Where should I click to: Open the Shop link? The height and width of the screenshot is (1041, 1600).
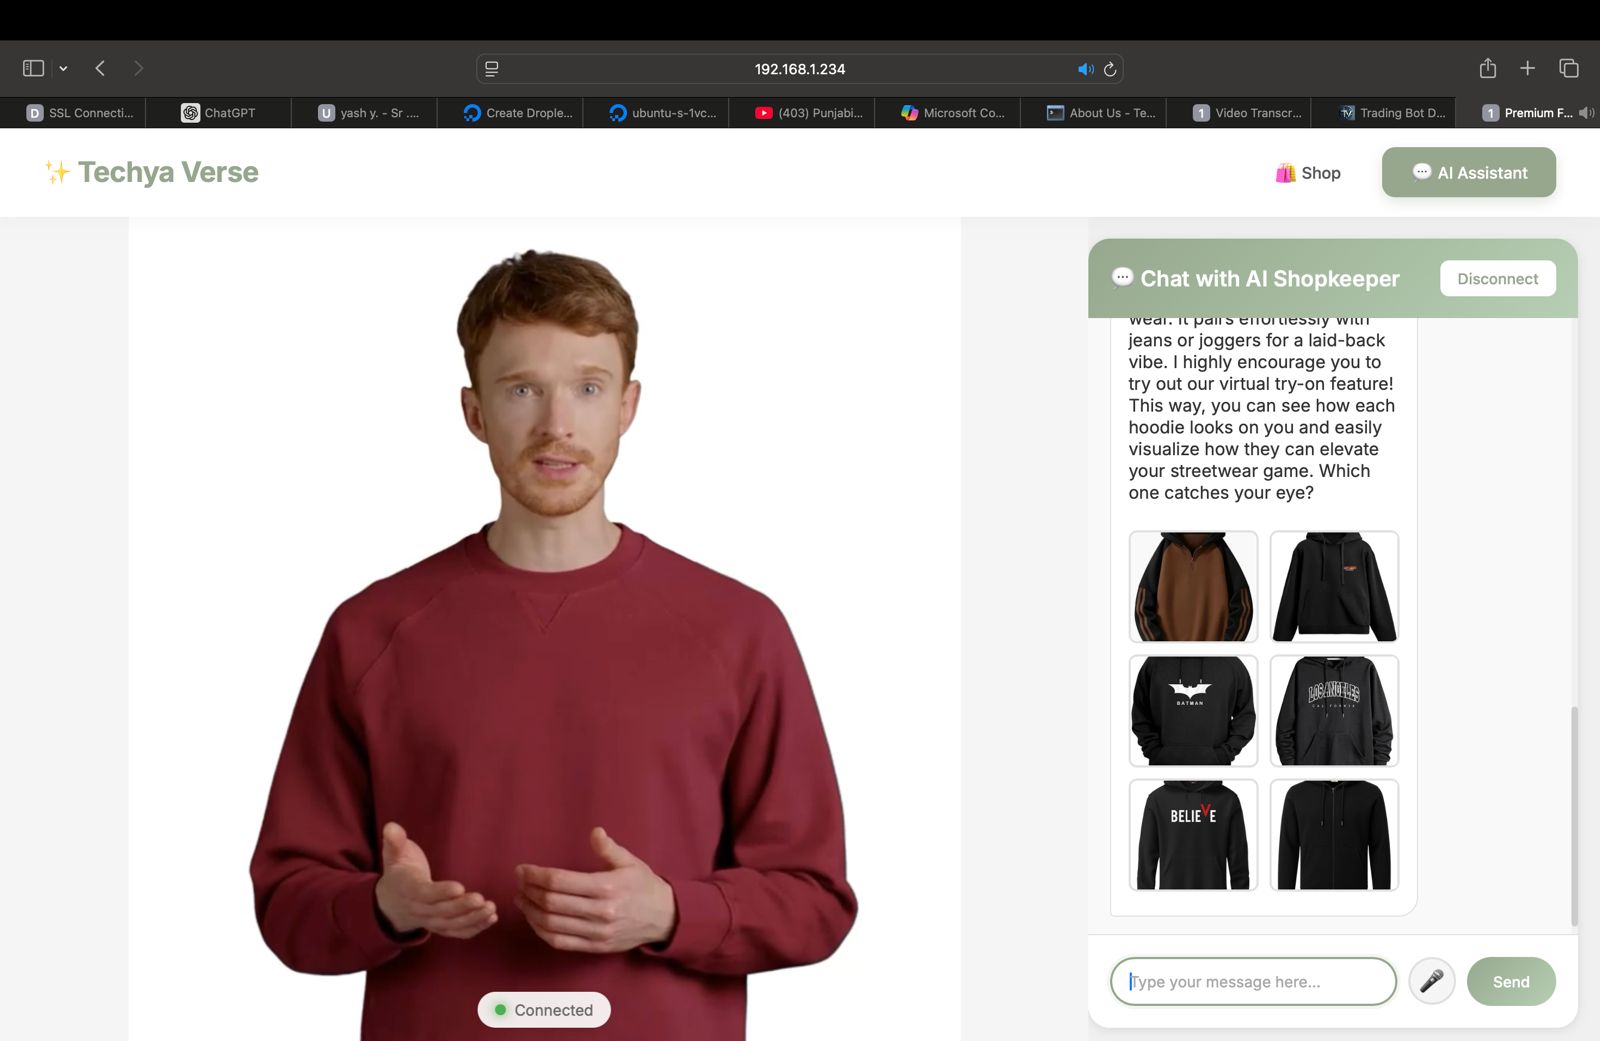1307,173
